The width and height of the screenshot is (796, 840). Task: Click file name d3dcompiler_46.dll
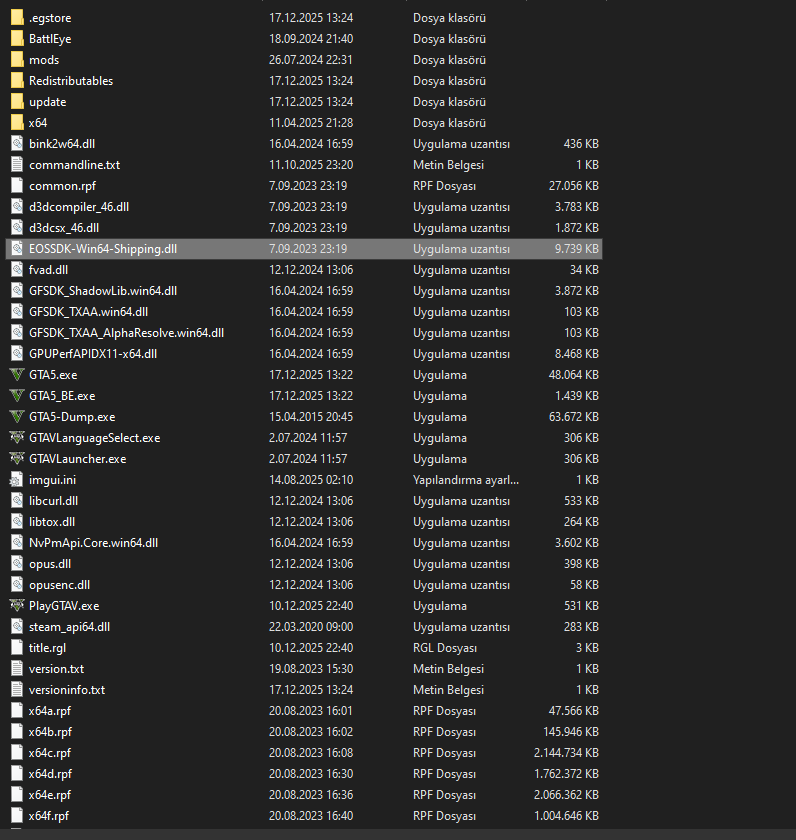coord(79,207)
